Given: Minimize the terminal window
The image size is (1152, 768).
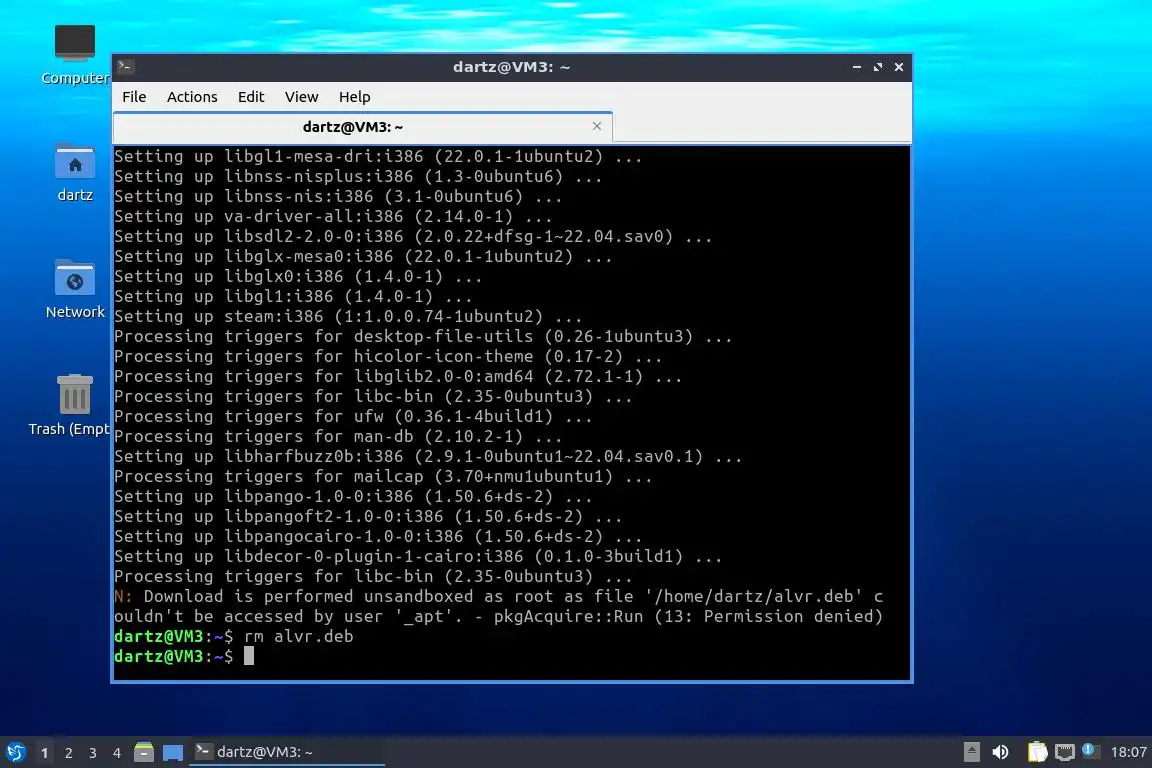Looking at the screenshot, I should click(x=857, y=67).
